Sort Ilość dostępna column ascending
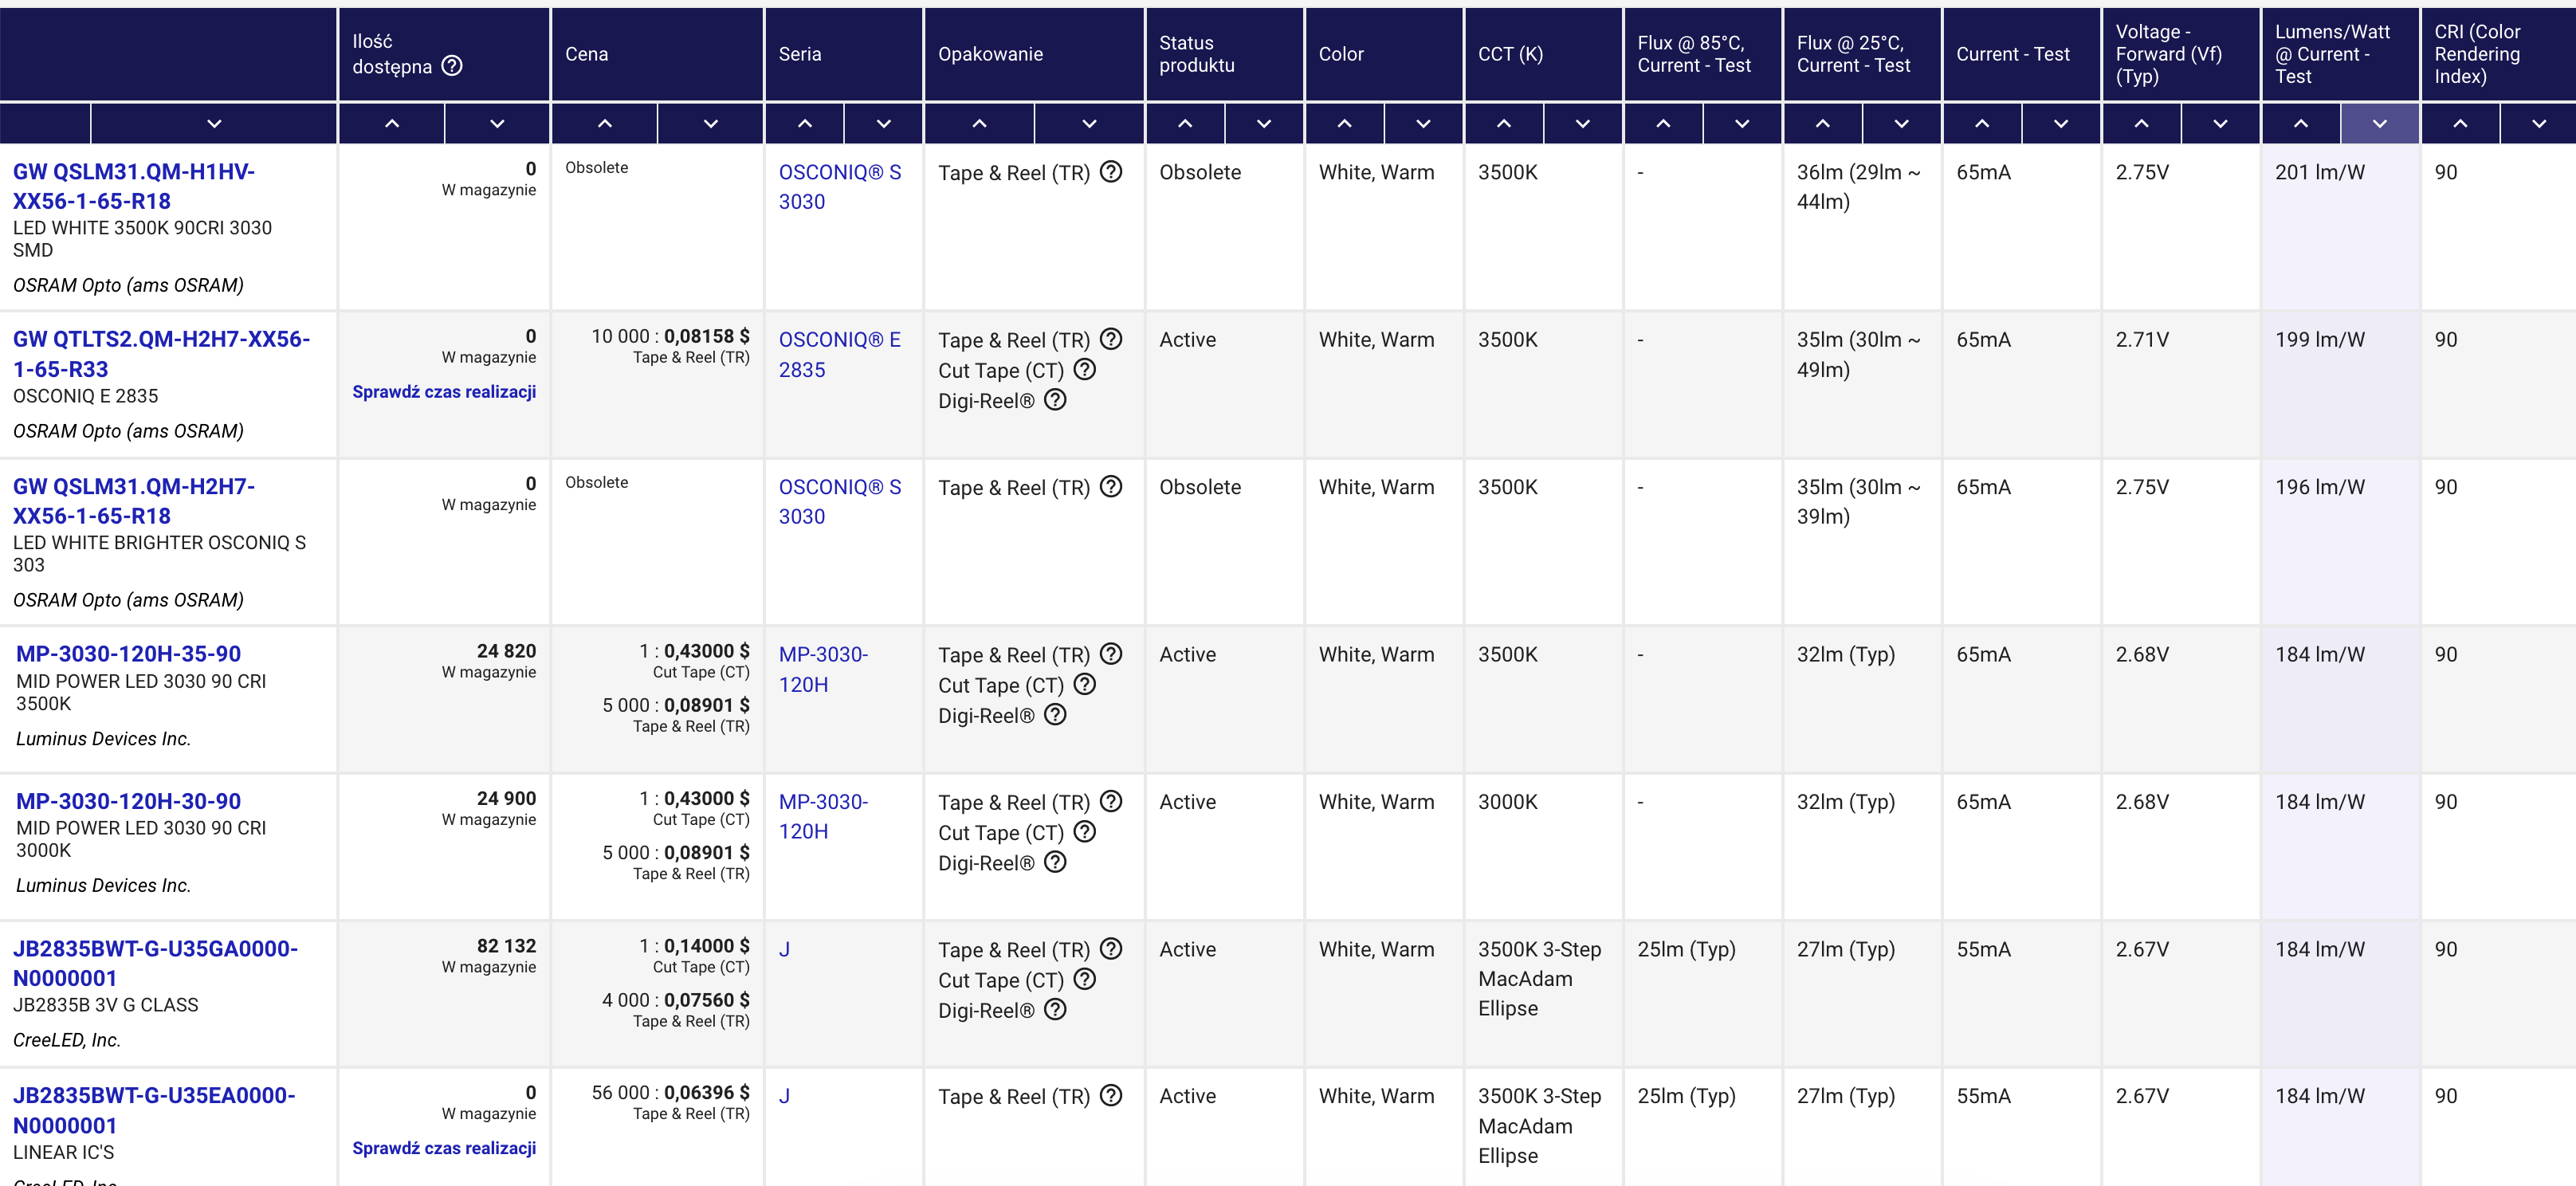 (x=392, y=124)
